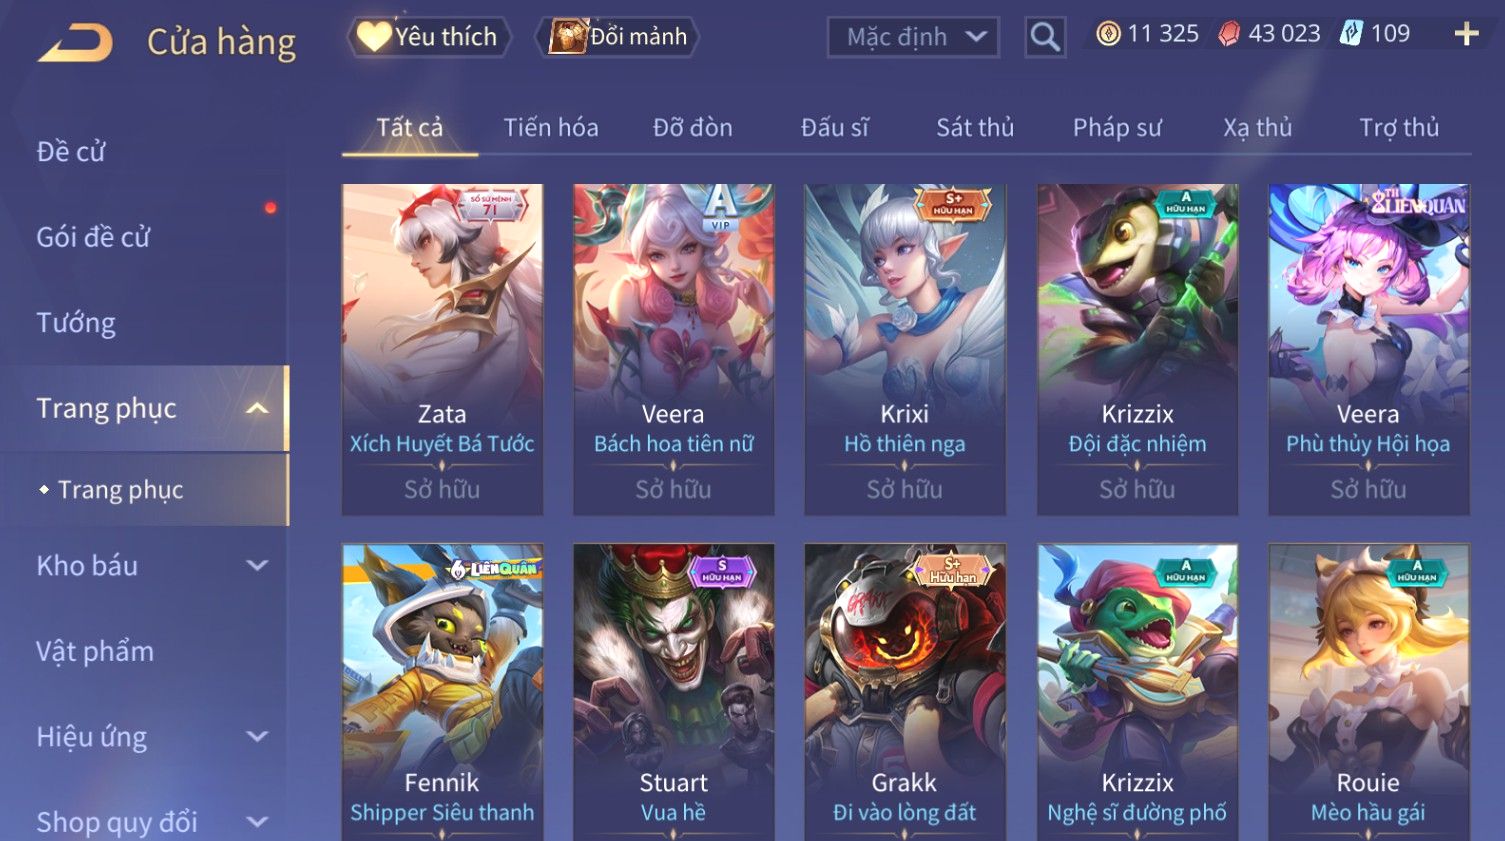This screenshot has width=1505, height=841.
Task: Go to Gói đề cử section
Action: pos(93,237)
